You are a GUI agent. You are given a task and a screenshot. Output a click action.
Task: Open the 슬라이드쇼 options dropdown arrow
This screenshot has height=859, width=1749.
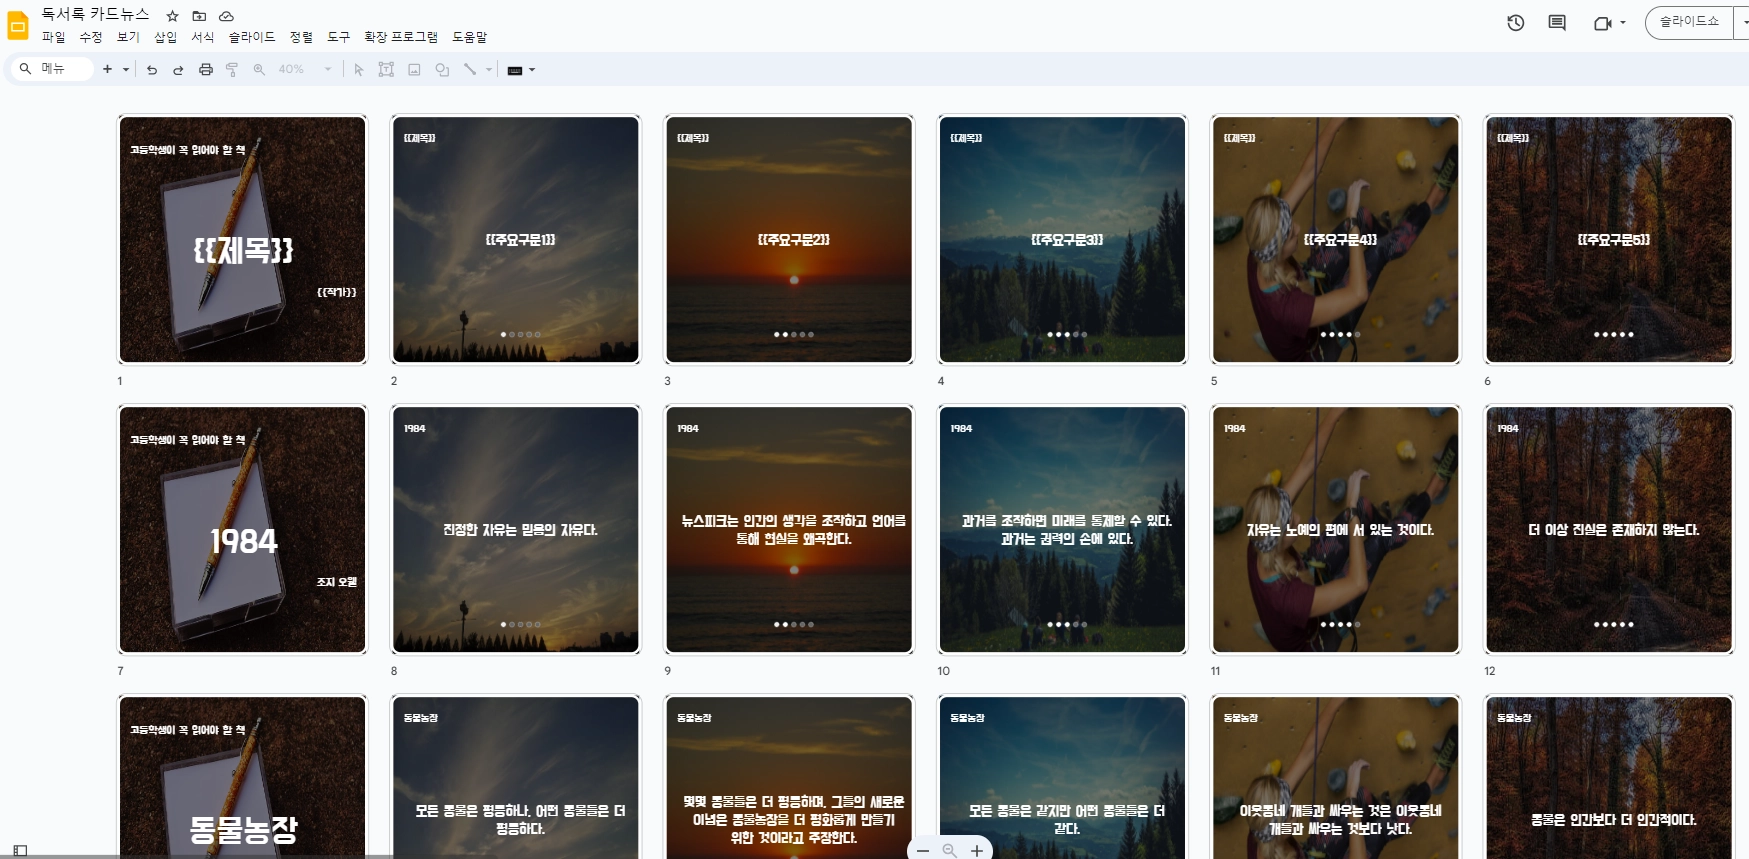(x=1744, y=22)
